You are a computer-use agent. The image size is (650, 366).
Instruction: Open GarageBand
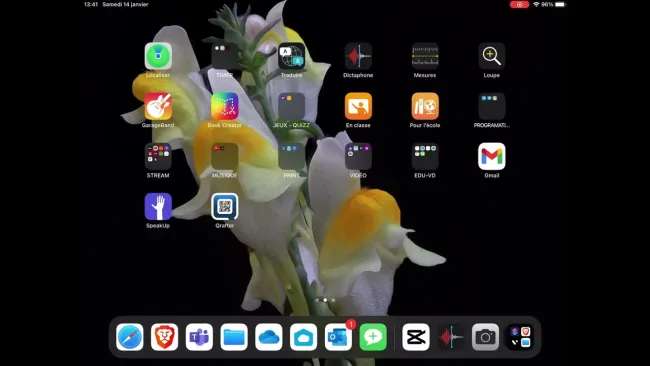158,106
